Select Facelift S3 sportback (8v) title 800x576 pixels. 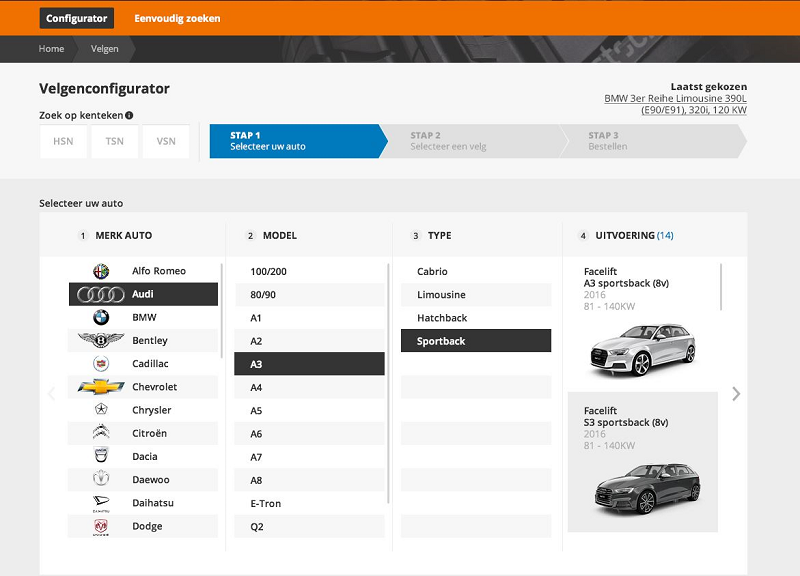[x=626, y=417]
